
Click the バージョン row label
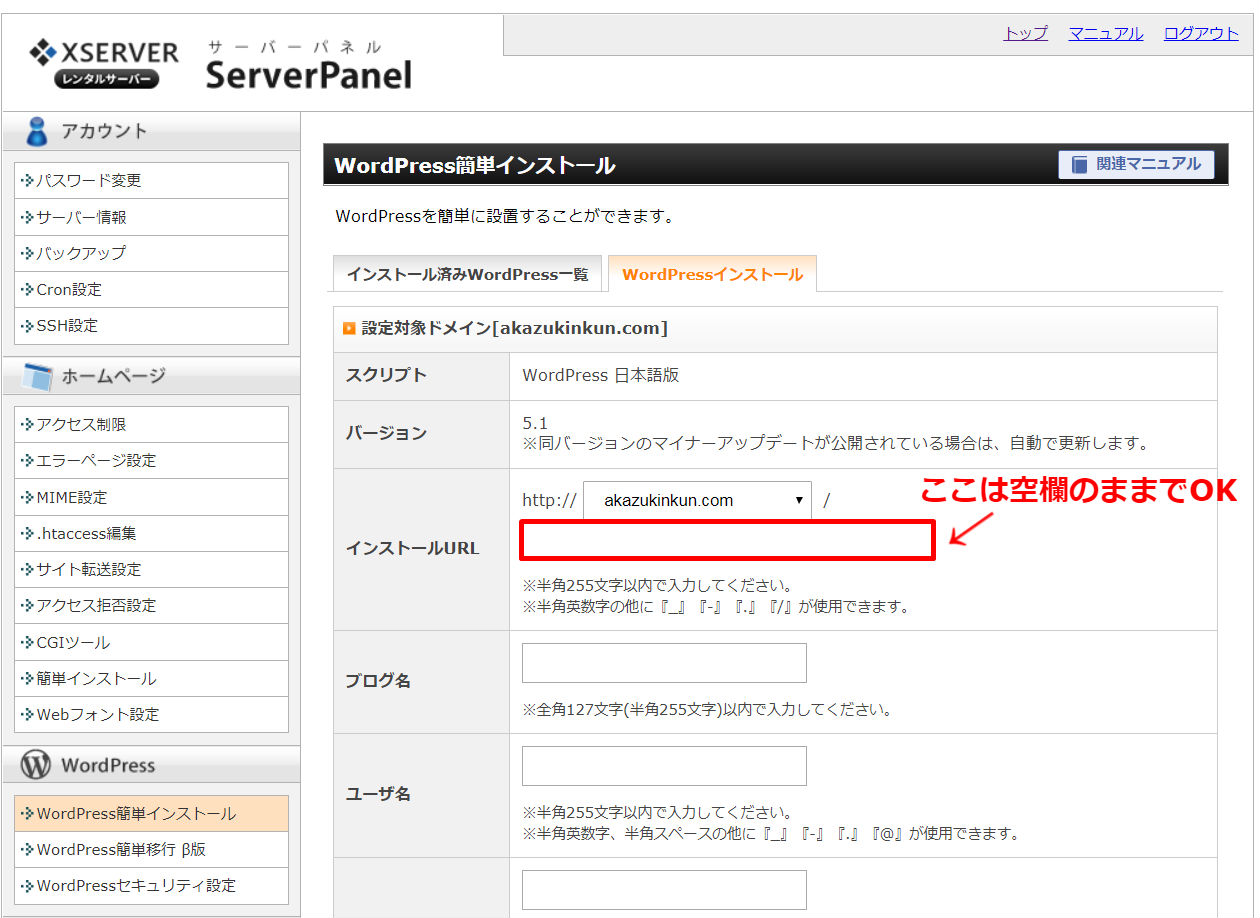point(386,433)
